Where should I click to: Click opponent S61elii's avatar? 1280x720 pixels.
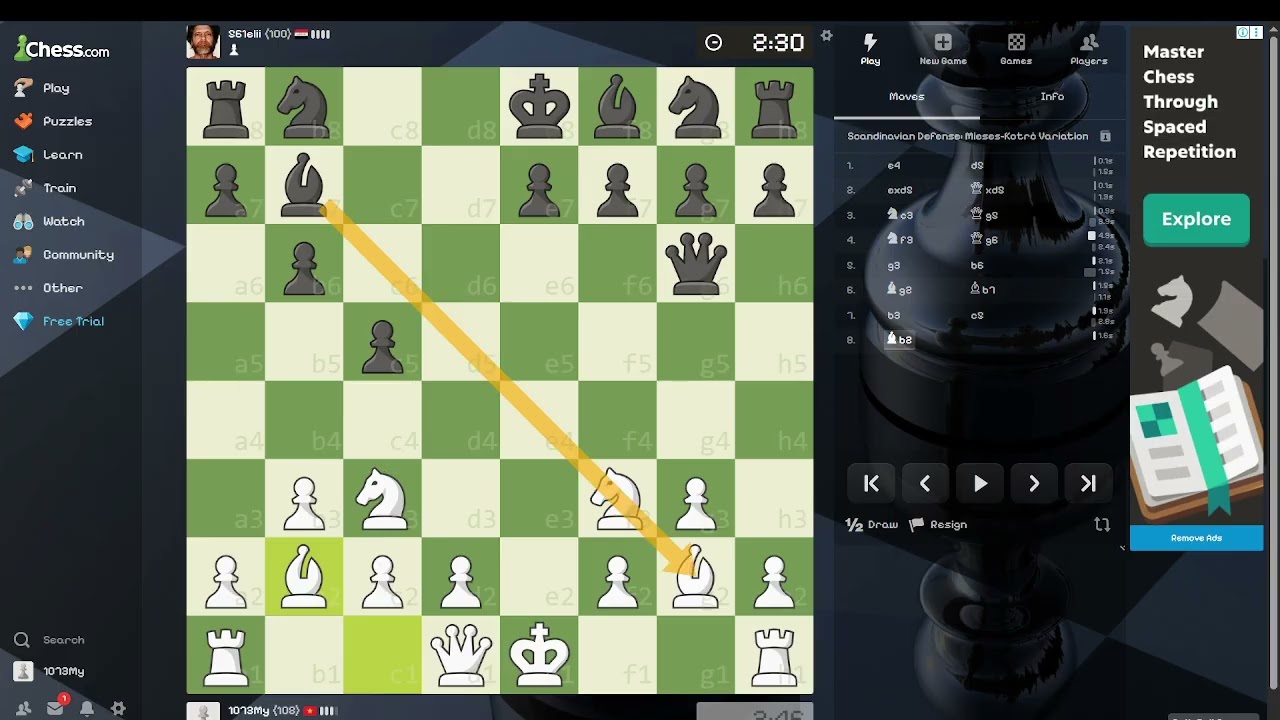[x=203, y=42]
